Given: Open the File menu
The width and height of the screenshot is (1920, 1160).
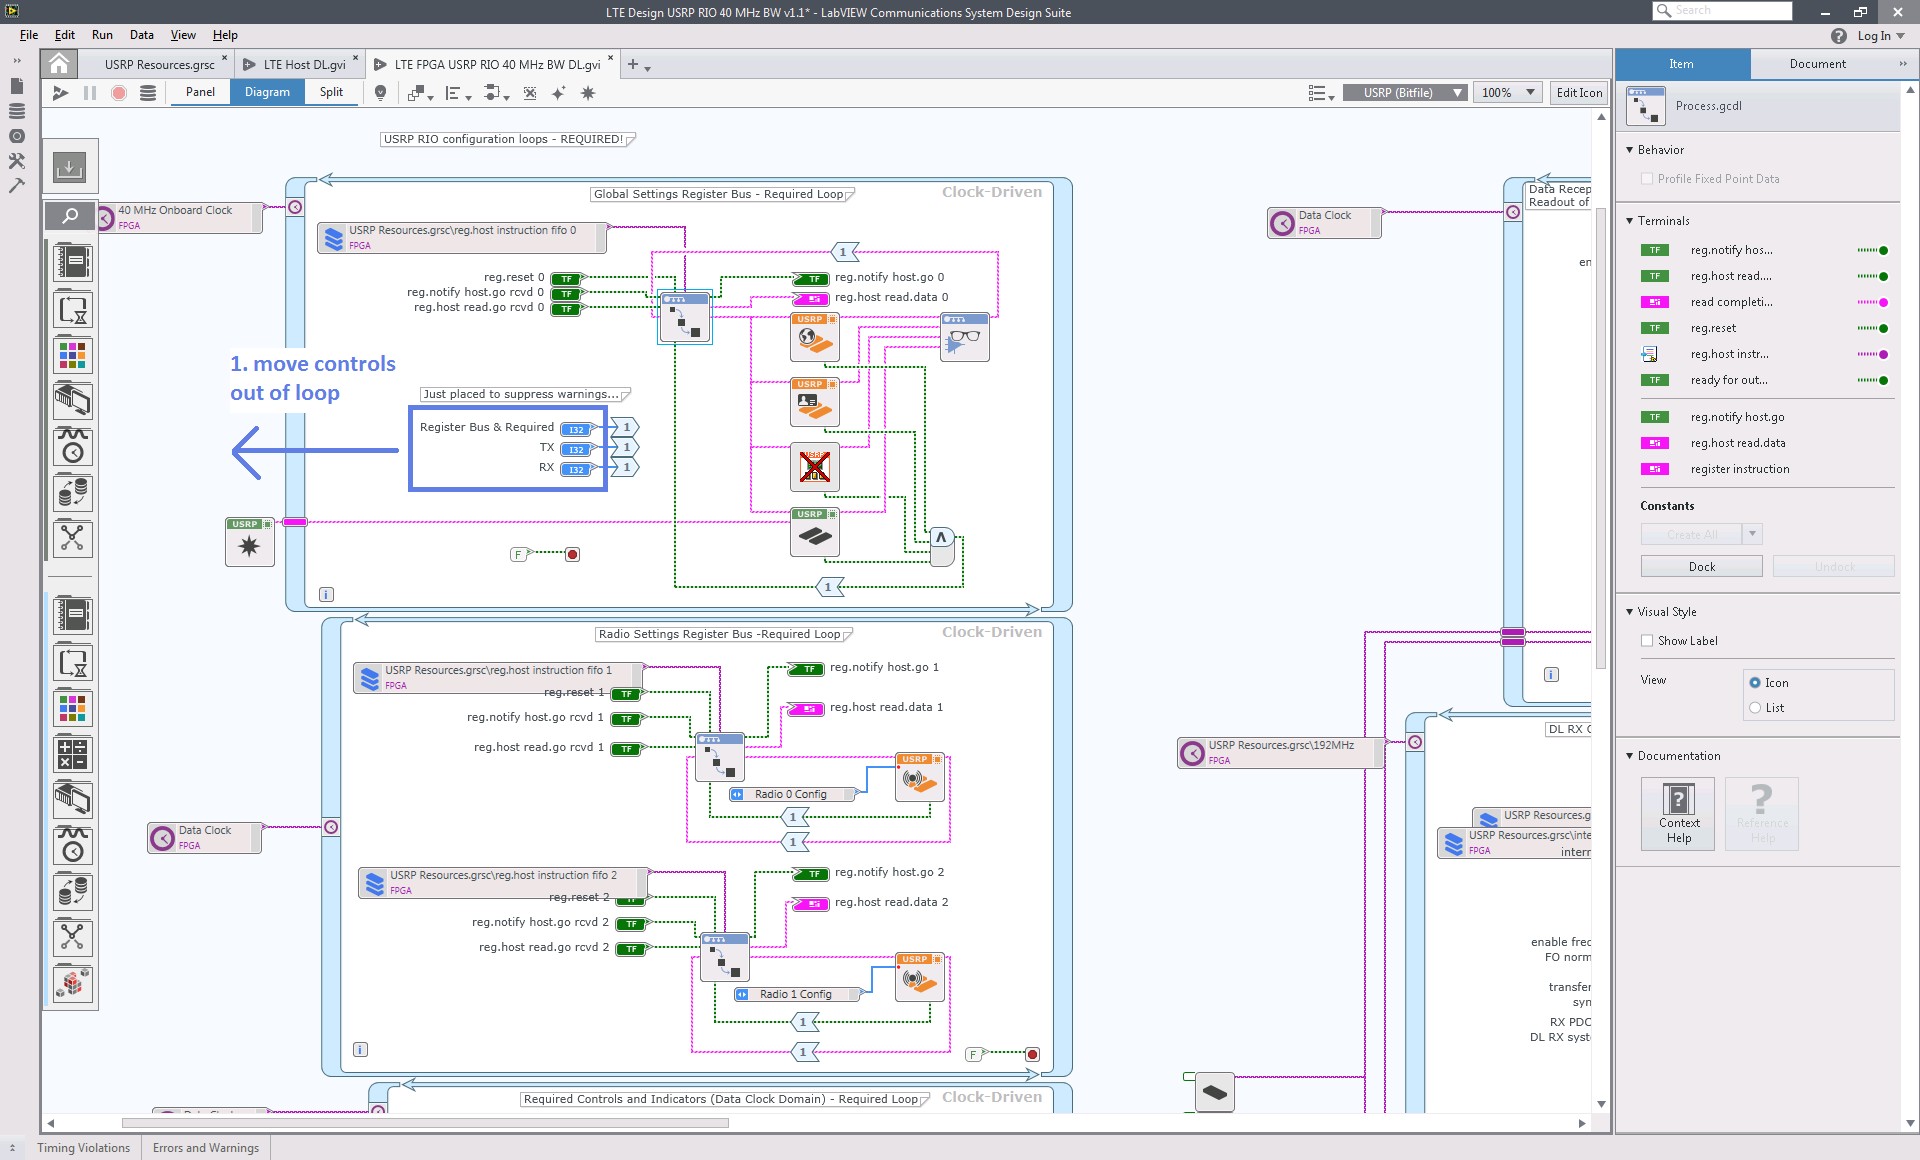Looking at the screenshot, I should pos(29,35).
